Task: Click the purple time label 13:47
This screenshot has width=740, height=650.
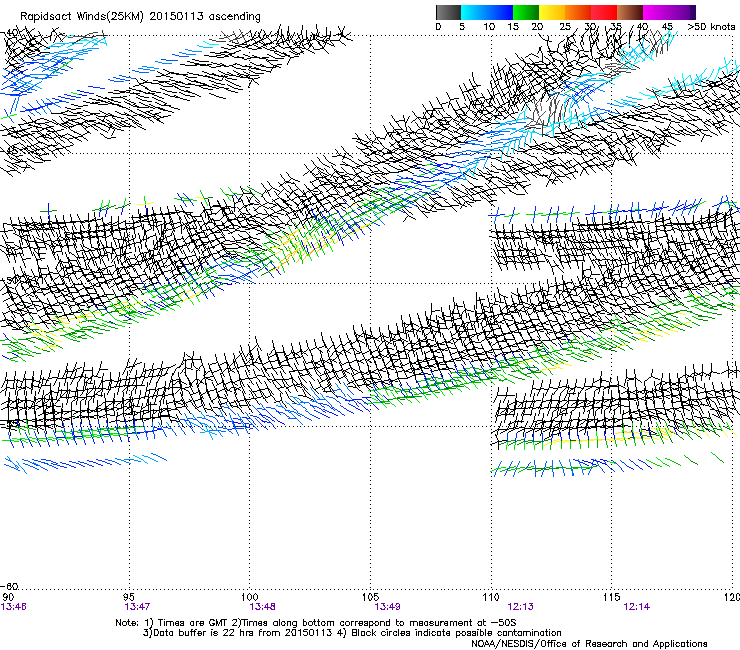Action: click(x=137, y=607)
